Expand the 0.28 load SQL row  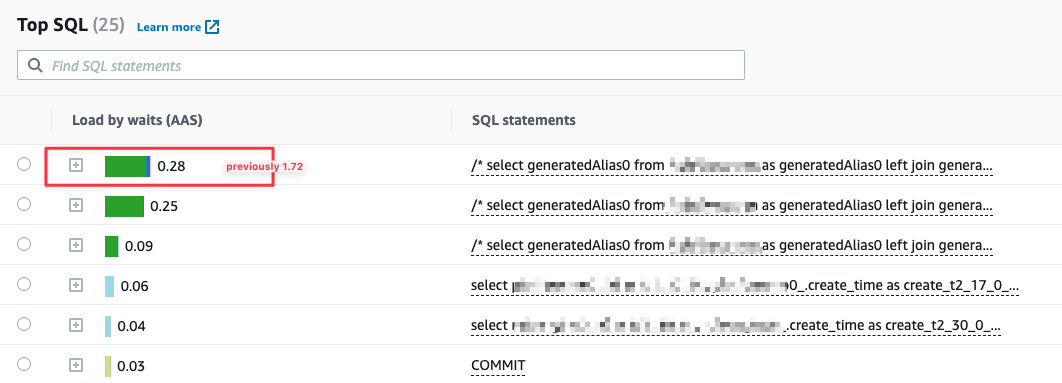tap(77, 165)
